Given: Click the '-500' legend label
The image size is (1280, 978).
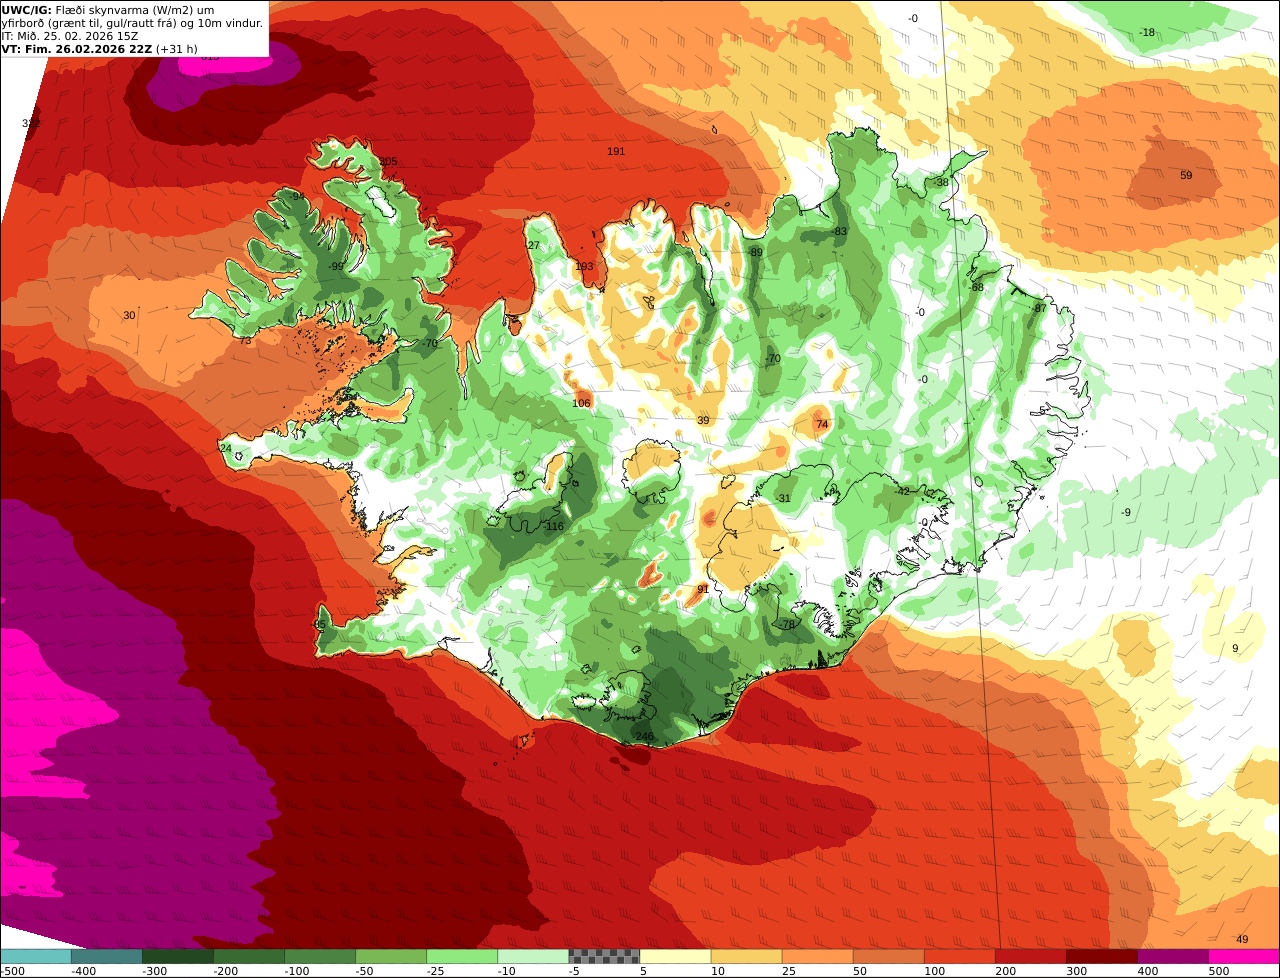Looking at the screenshot, I should [12, 970].
